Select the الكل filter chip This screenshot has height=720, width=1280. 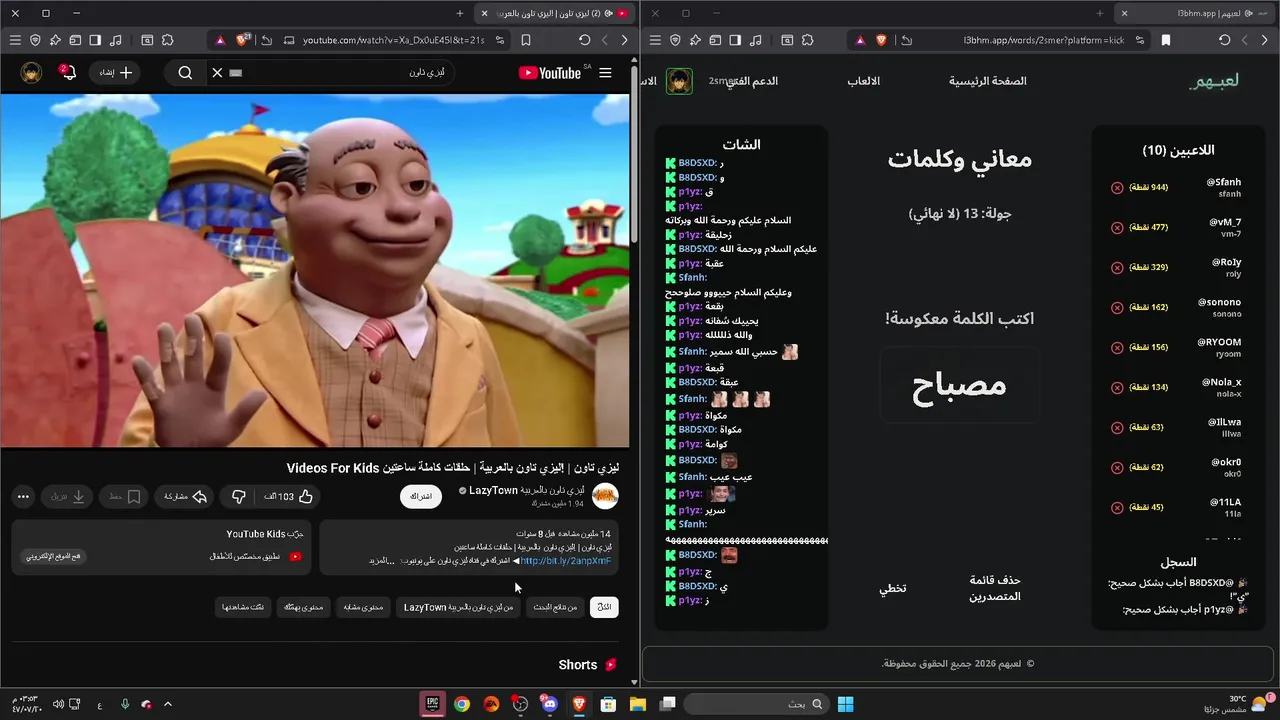coord(604,607)
